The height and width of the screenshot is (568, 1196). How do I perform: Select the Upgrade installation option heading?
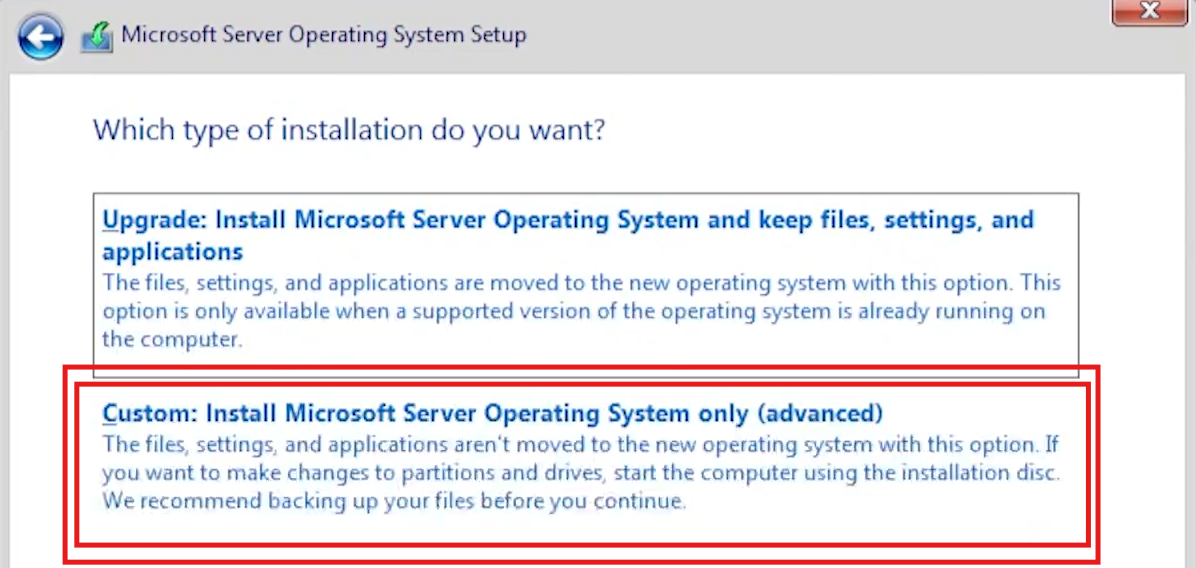[x=568, y=235]
